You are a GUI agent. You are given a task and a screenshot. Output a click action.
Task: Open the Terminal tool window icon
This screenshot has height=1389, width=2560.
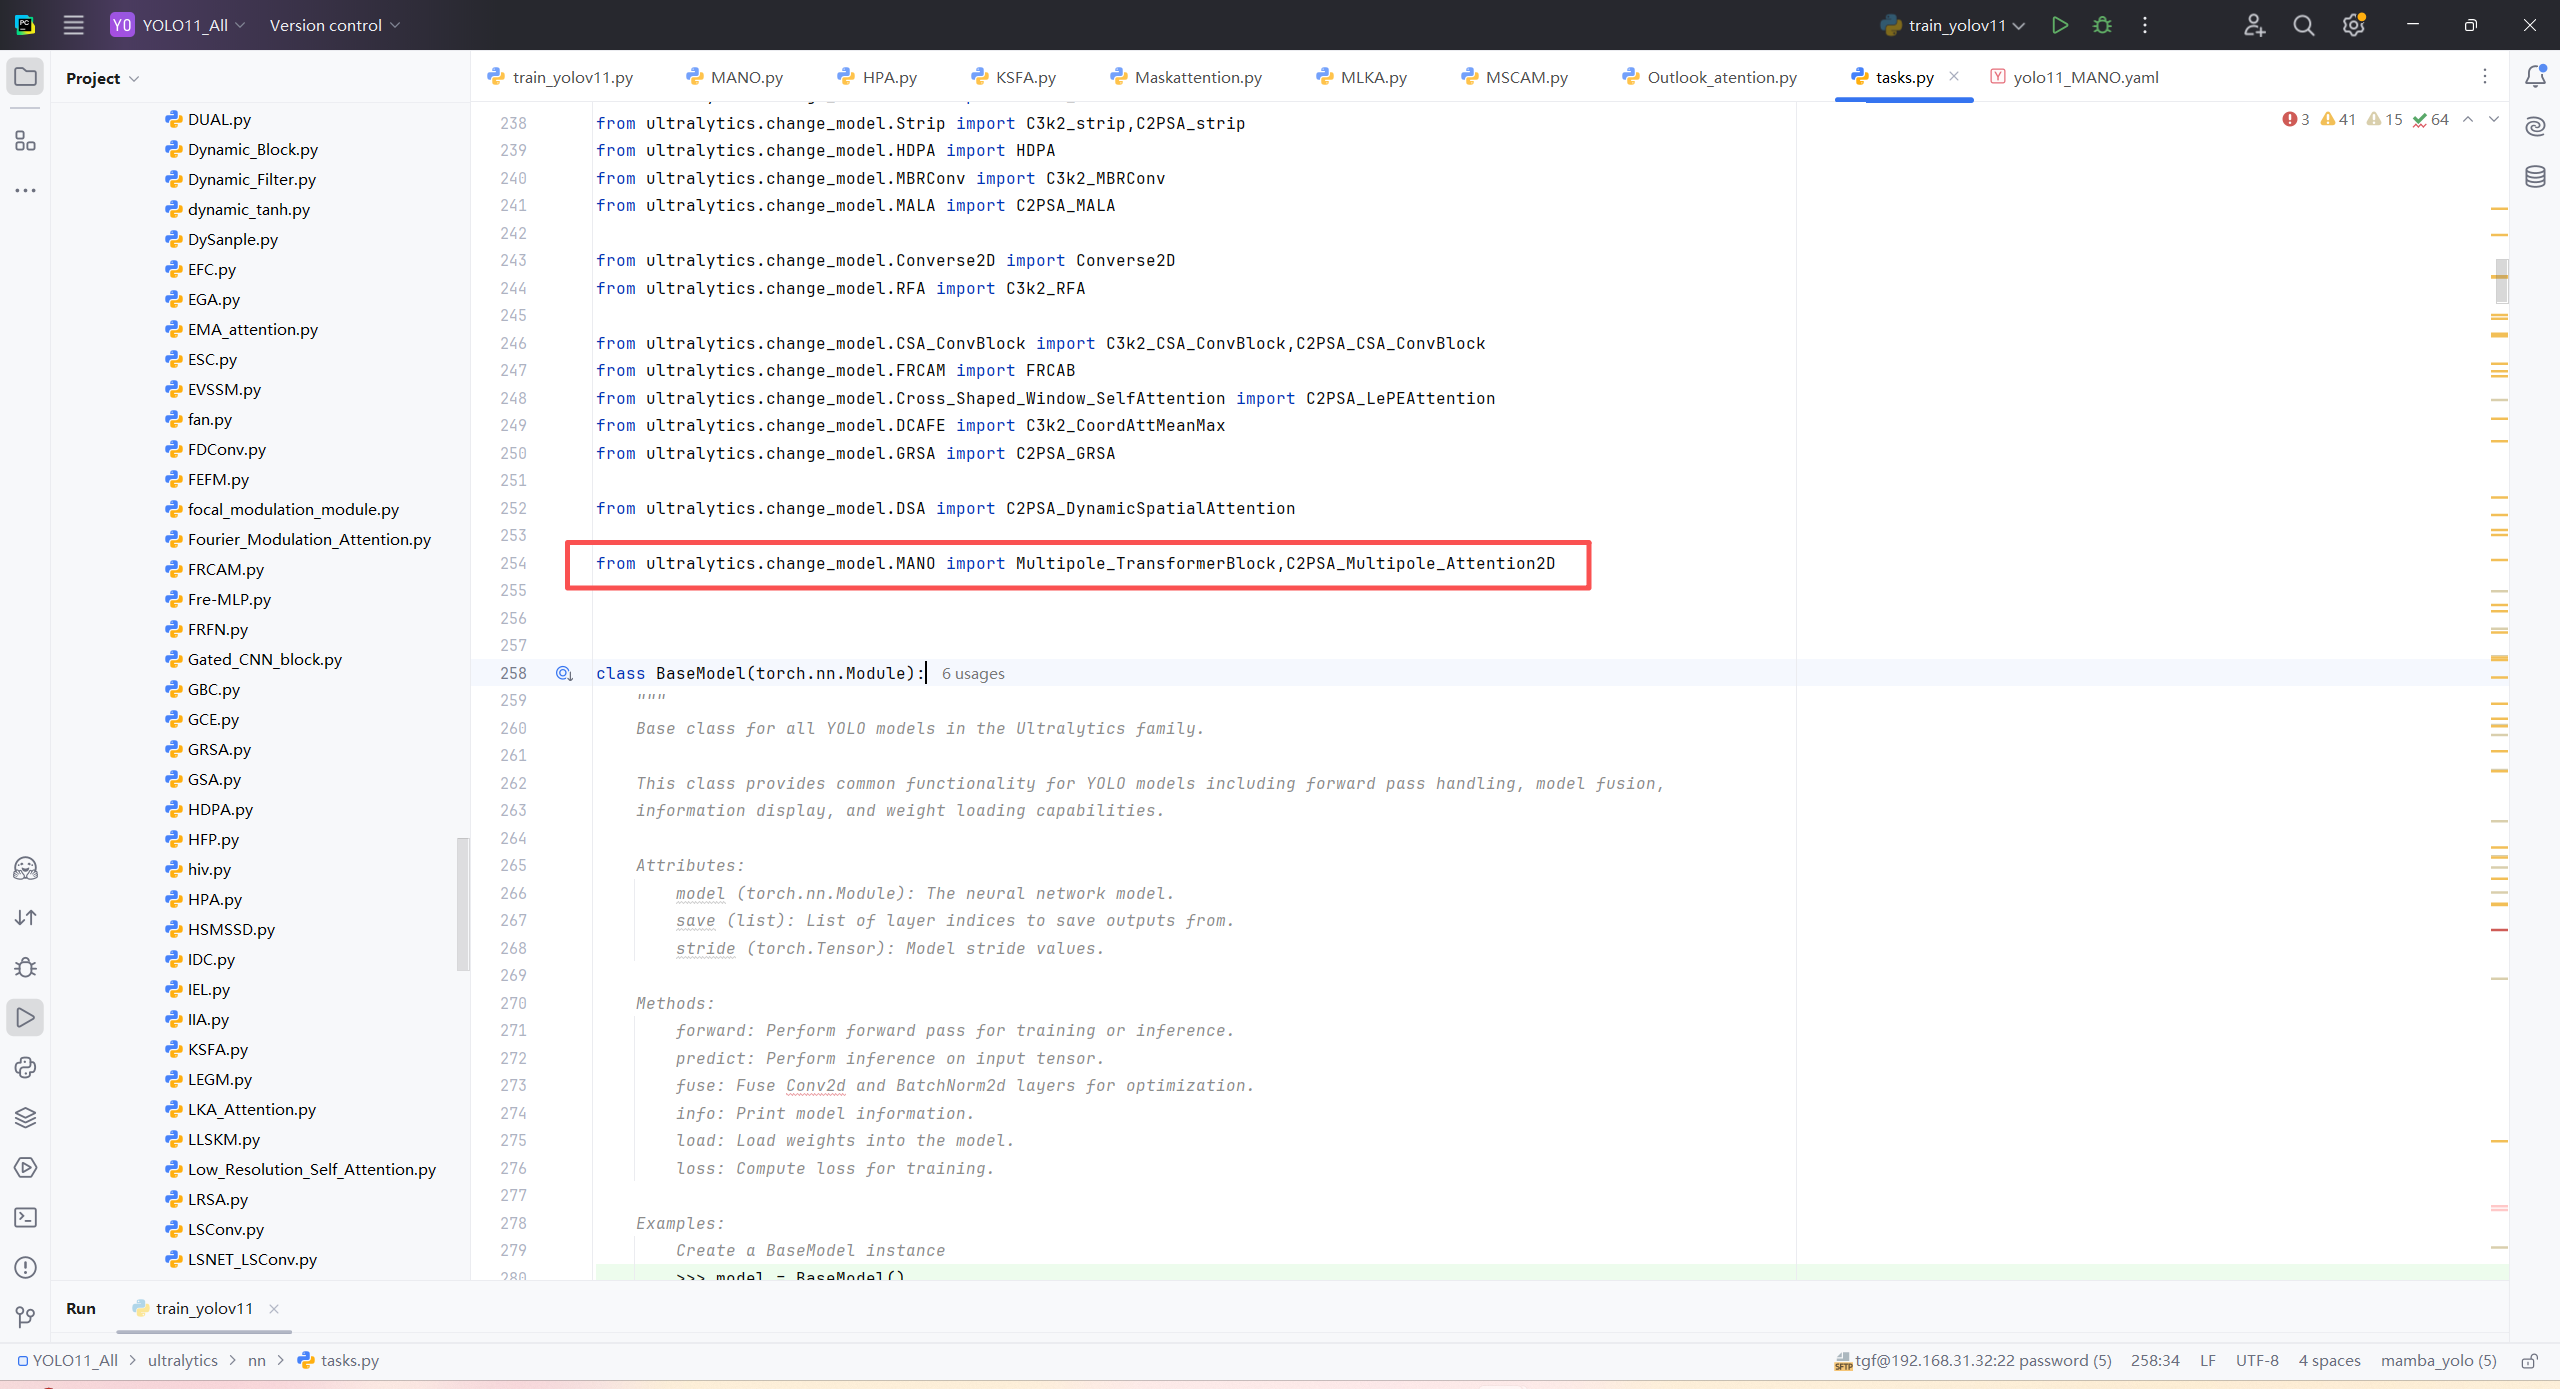[26, 1217]
